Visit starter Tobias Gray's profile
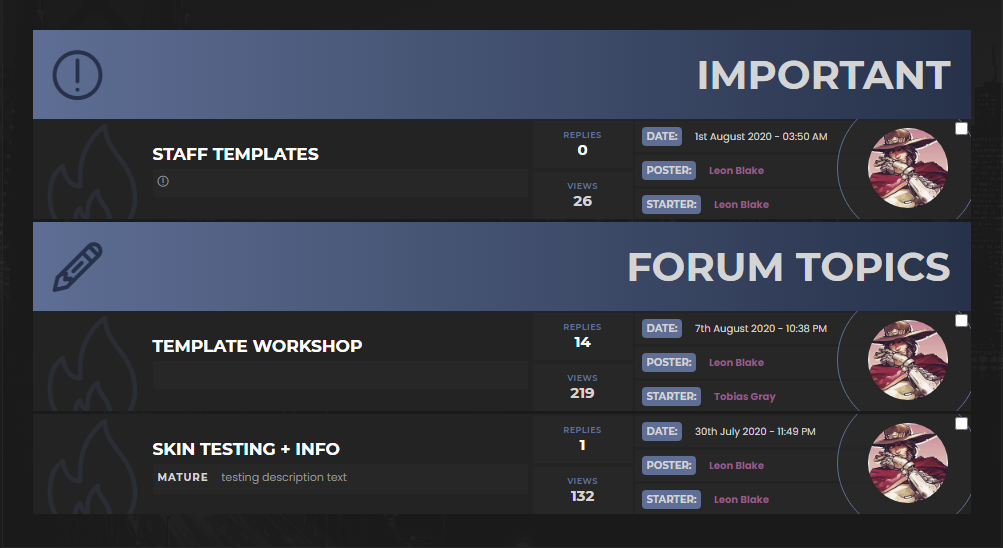1003x548 pixels. (744, 397)
